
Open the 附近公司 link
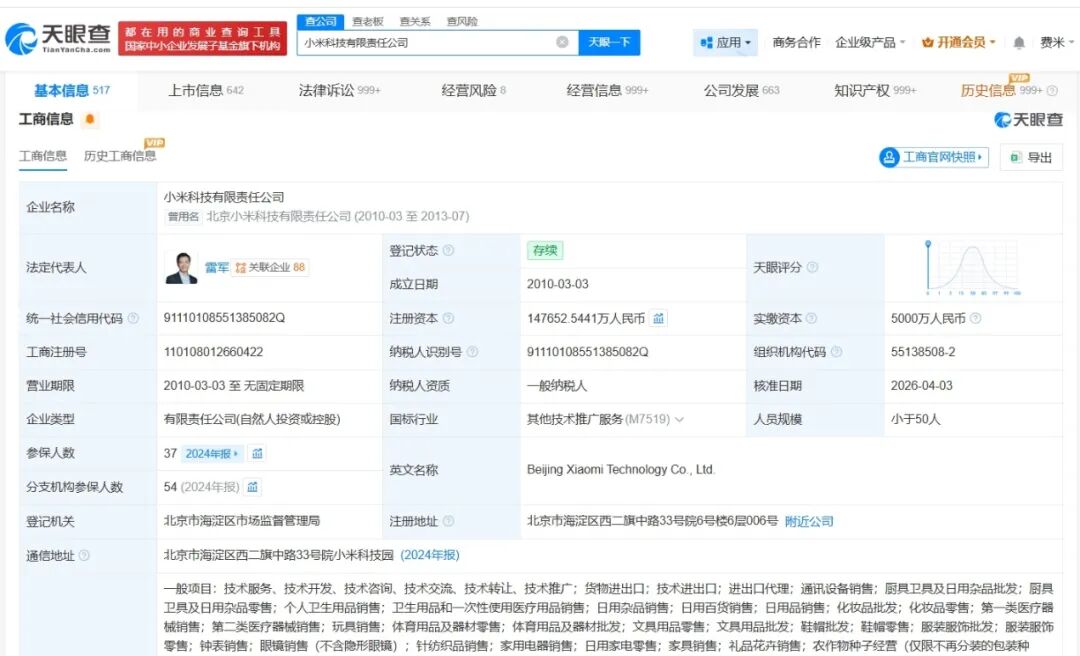click(809, 522)
